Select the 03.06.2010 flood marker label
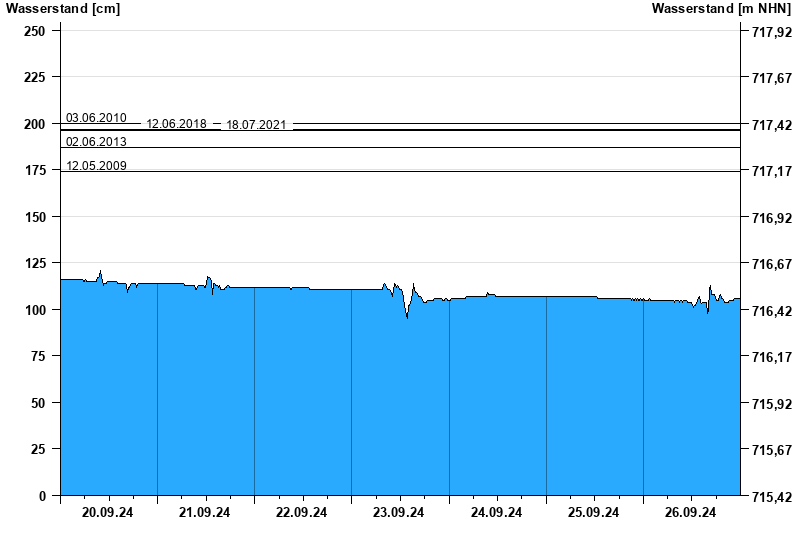The image size is (800, 550). pyautogui.click(x=96, y=118)
